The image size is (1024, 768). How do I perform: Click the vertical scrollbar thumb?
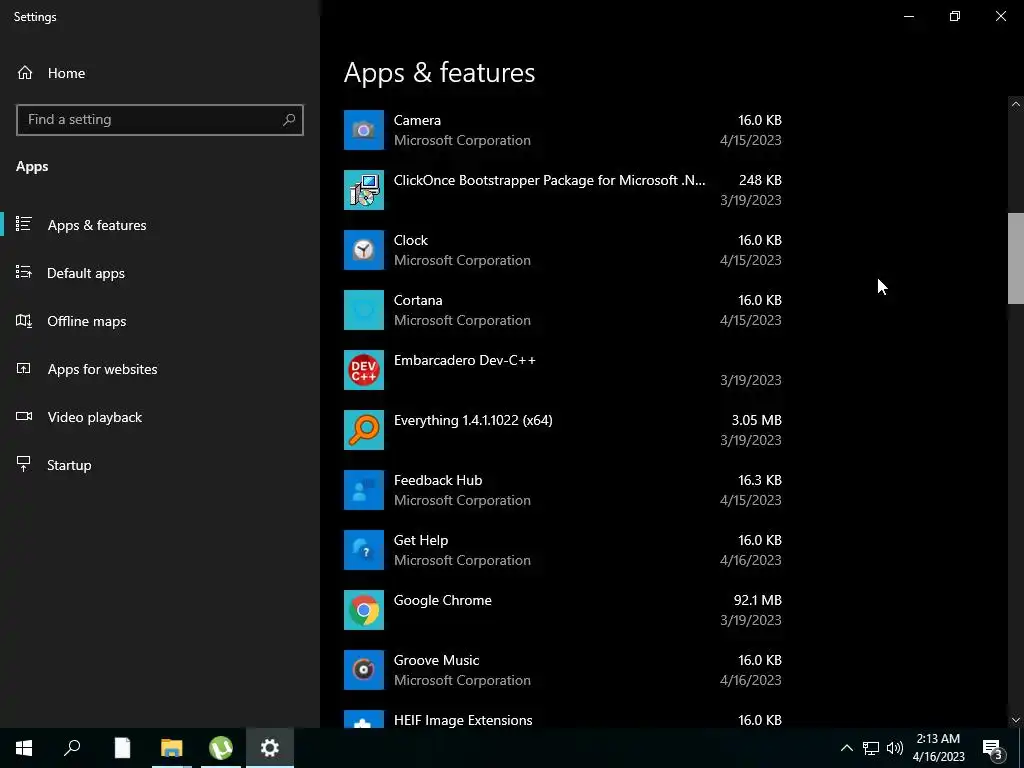pyautogui.click(x=1016, y=259)
